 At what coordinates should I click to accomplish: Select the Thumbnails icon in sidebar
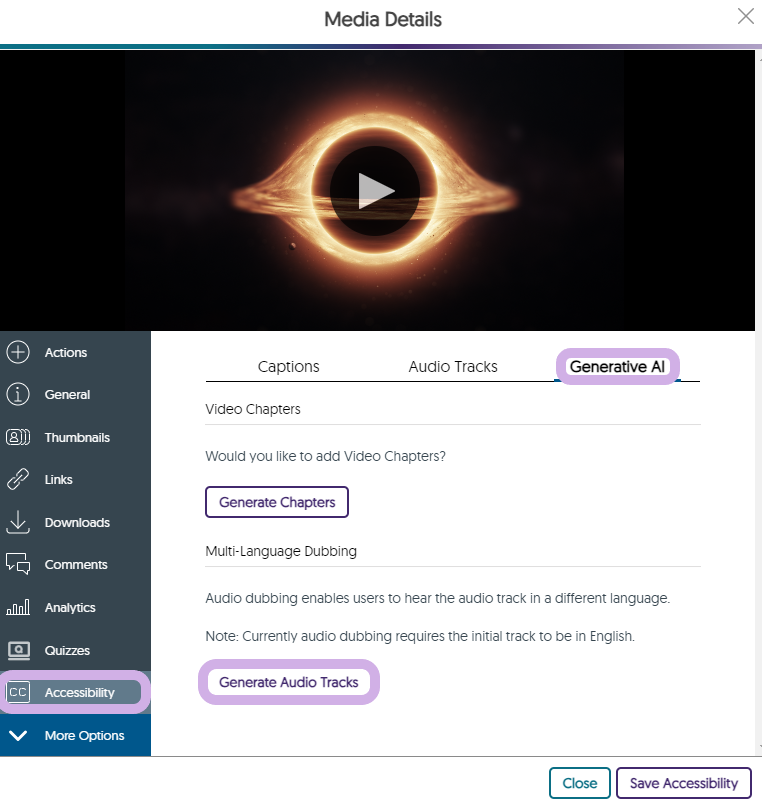(18, 437)
